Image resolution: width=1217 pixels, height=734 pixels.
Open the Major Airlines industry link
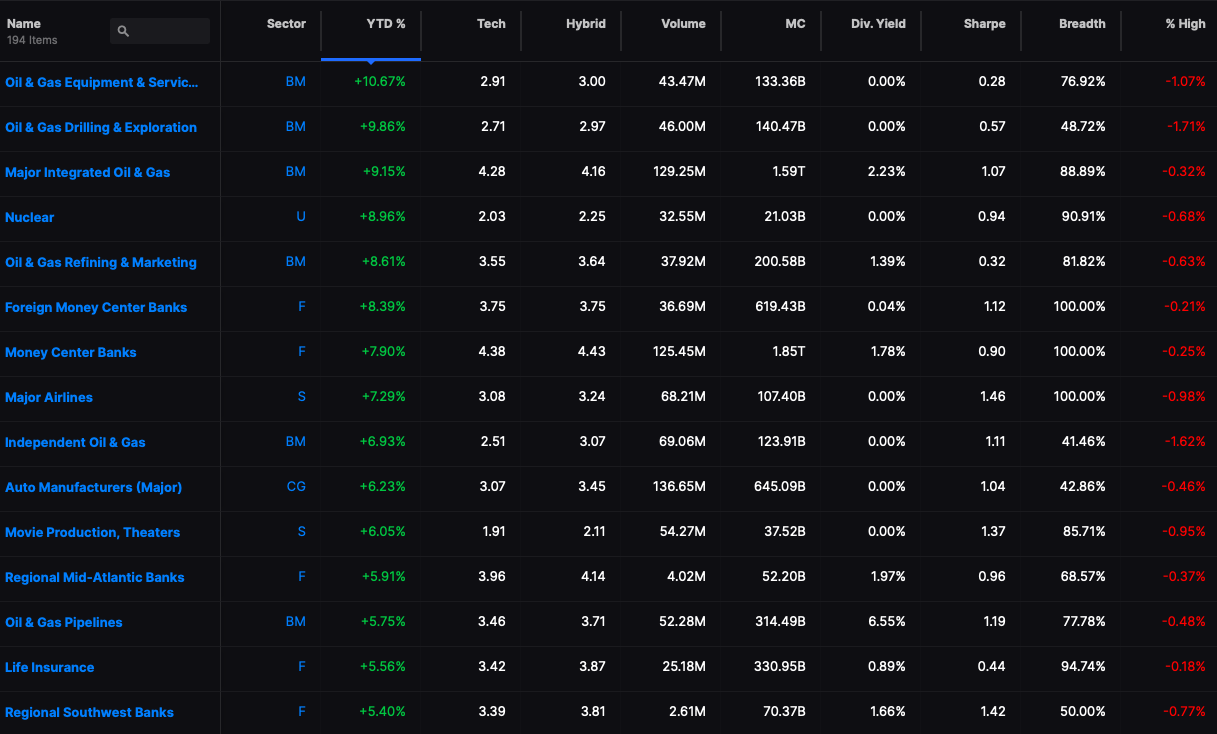point(49,398)
